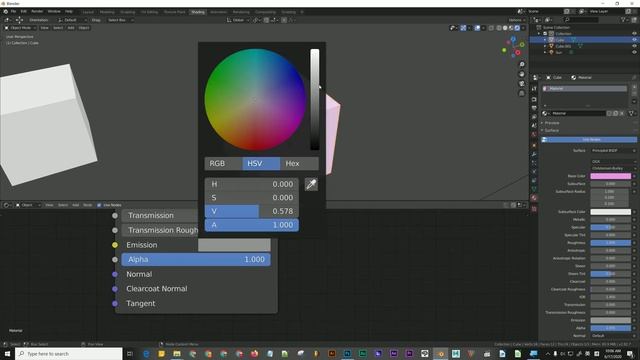Click the viewport zoom magnifier gizmo
Image resolution: width=640 pixels, height=360 pixels.
coord(522,64)
